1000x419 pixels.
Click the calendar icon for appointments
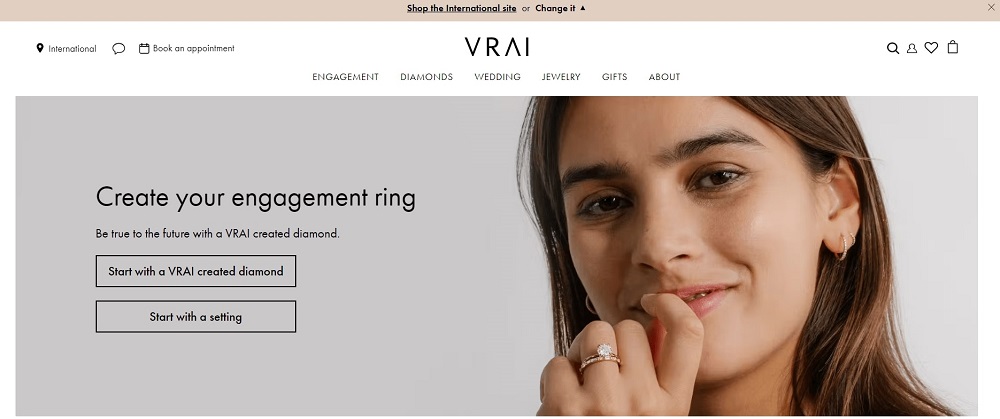[144, 48]
